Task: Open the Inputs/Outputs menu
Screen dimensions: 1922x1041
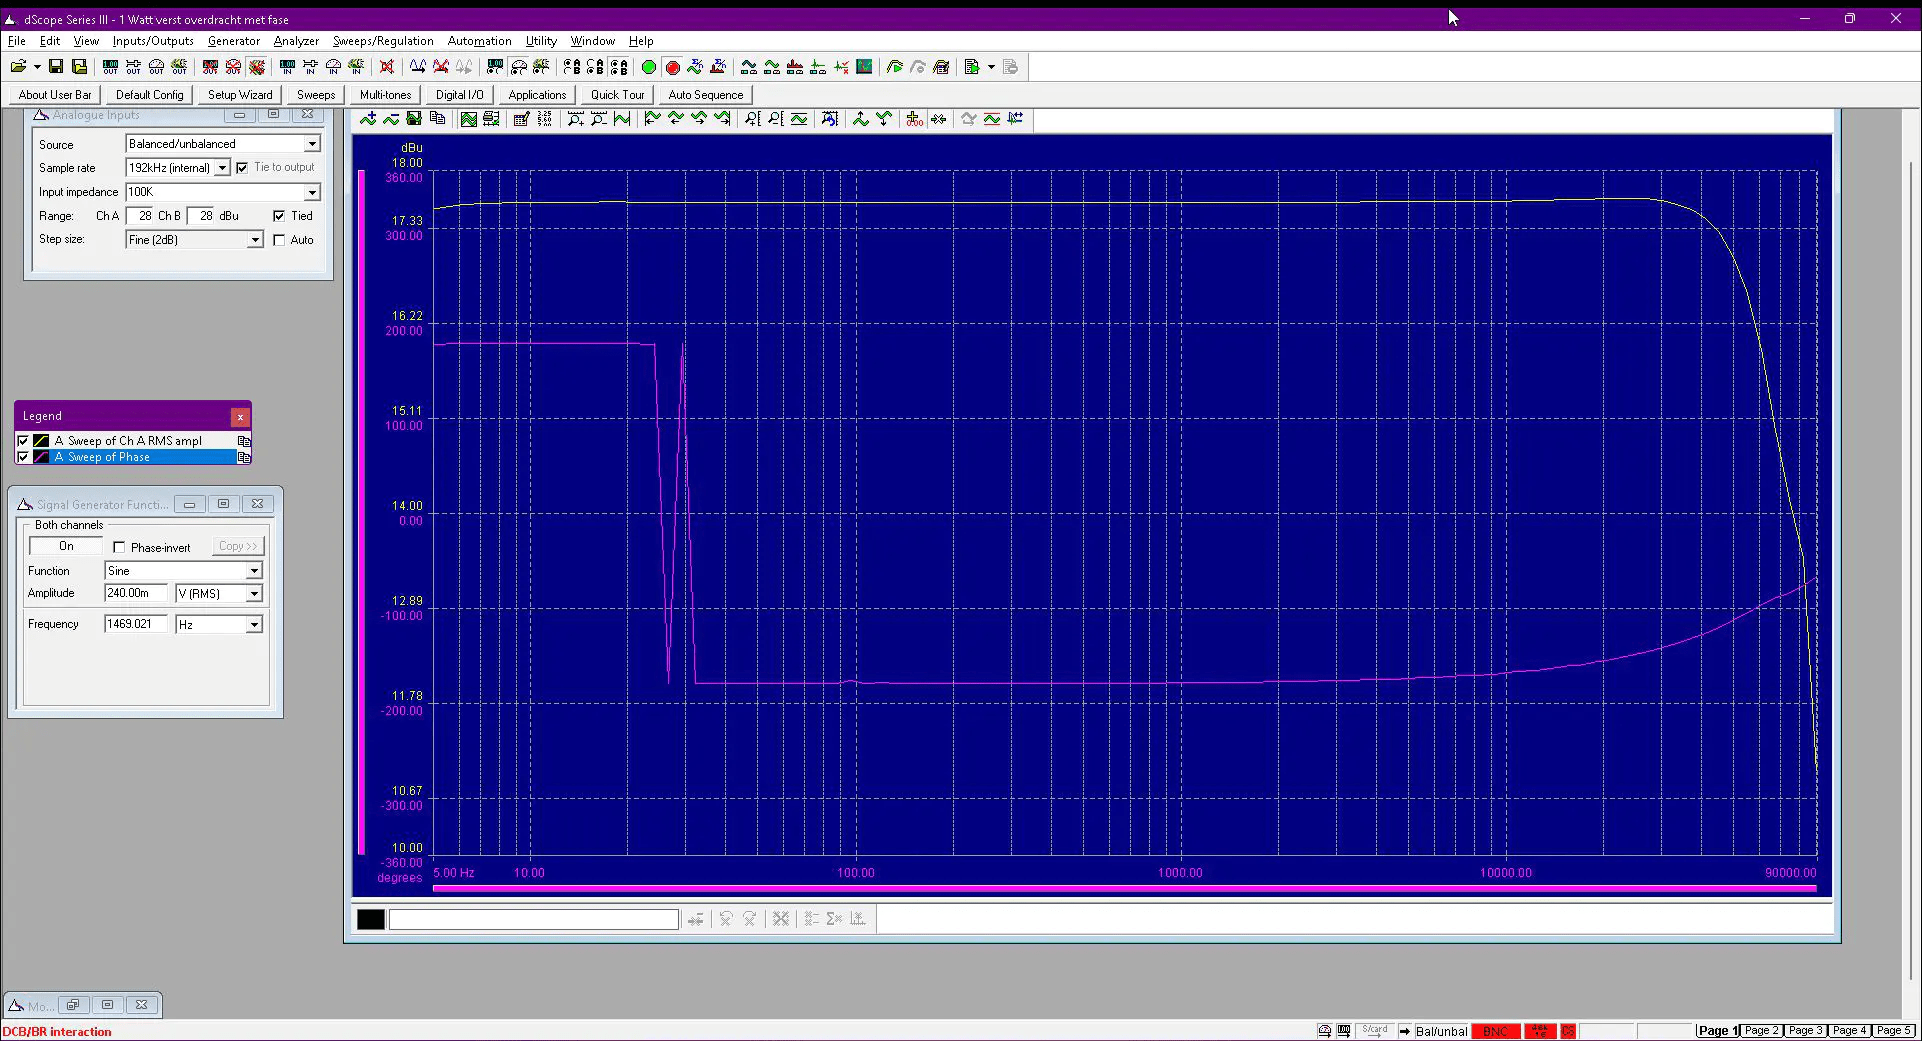Action: point(153,41)
